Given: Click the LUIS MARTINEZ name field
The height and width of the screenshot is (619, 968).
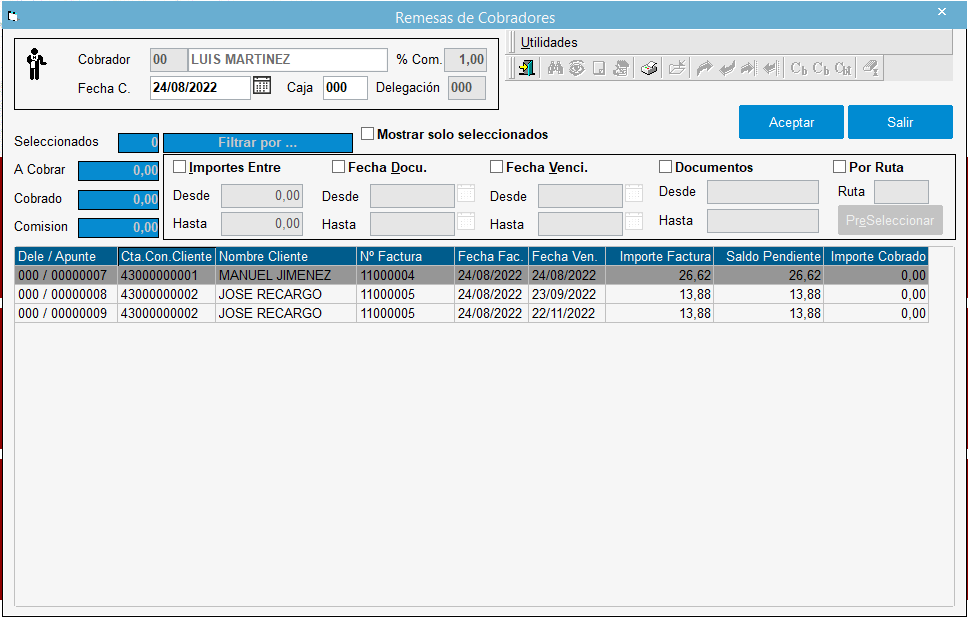Looking at the screenshot, I should click(288, 60).
